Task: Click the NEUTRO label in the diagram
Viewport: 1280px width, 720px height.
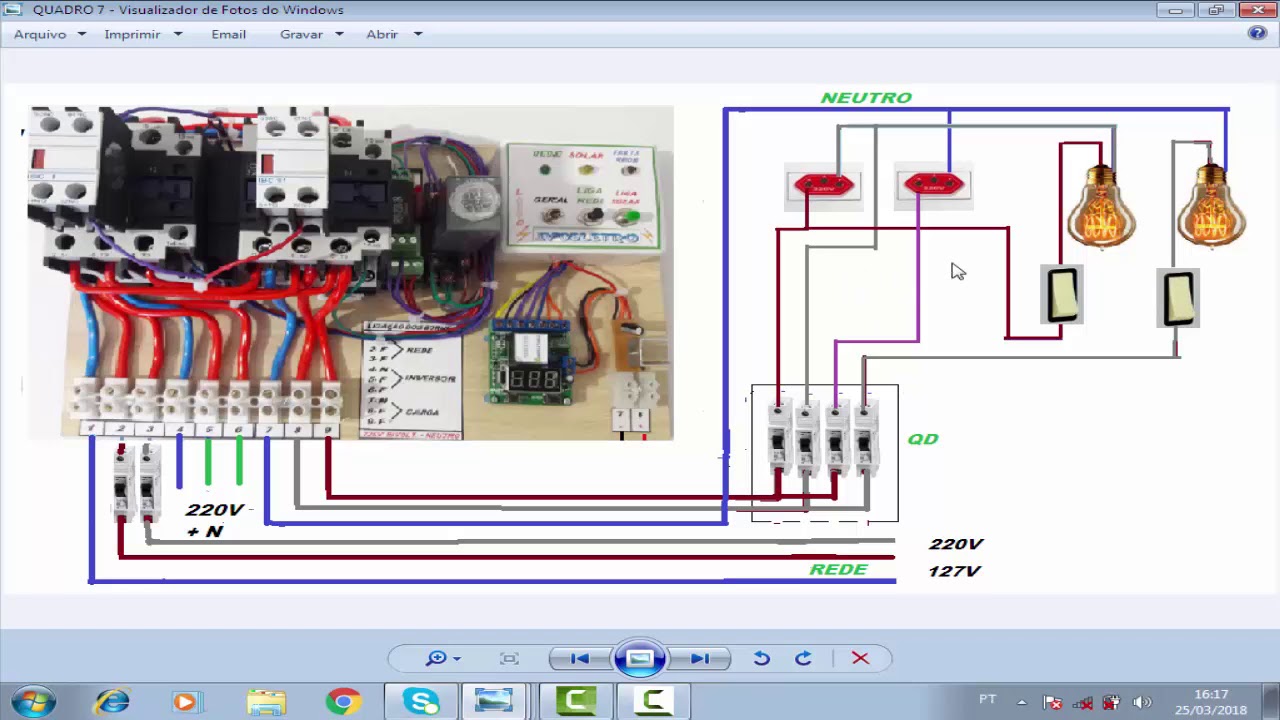Action: [866, 97]
